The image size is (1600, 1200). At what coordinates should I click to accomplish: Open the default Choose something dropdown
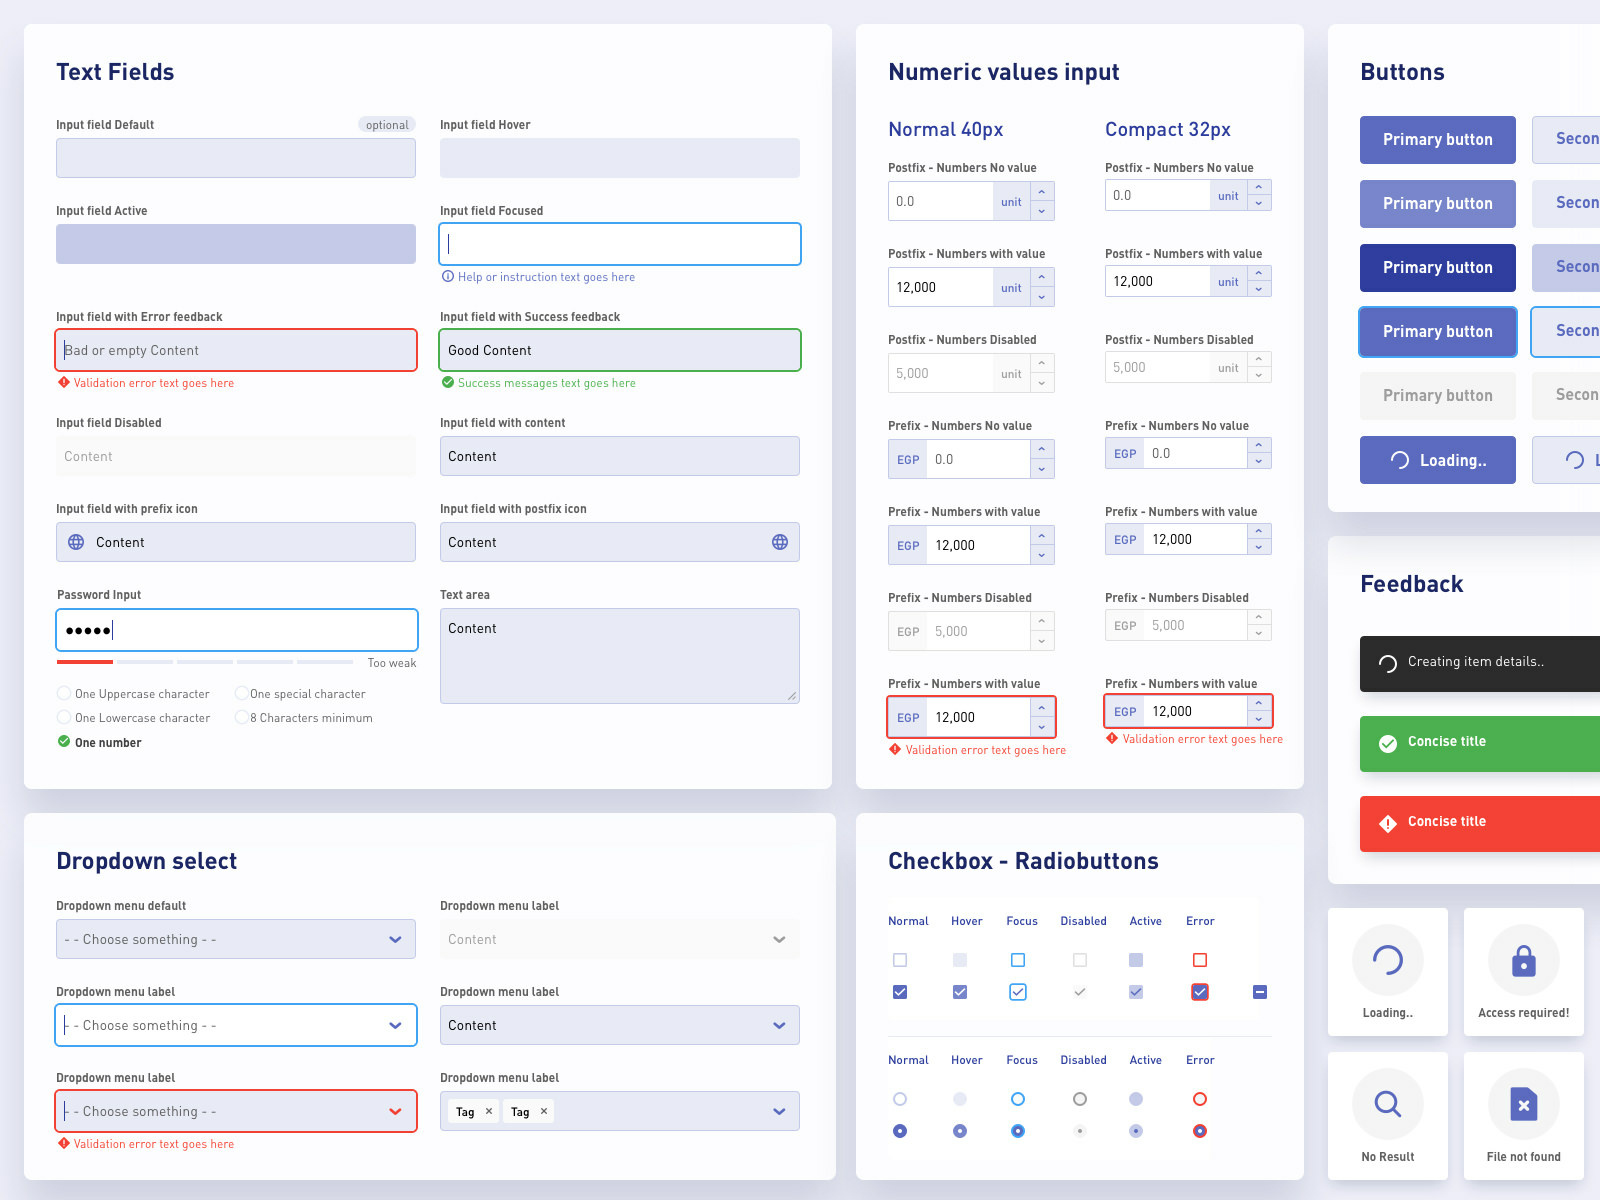pos(235,939)
